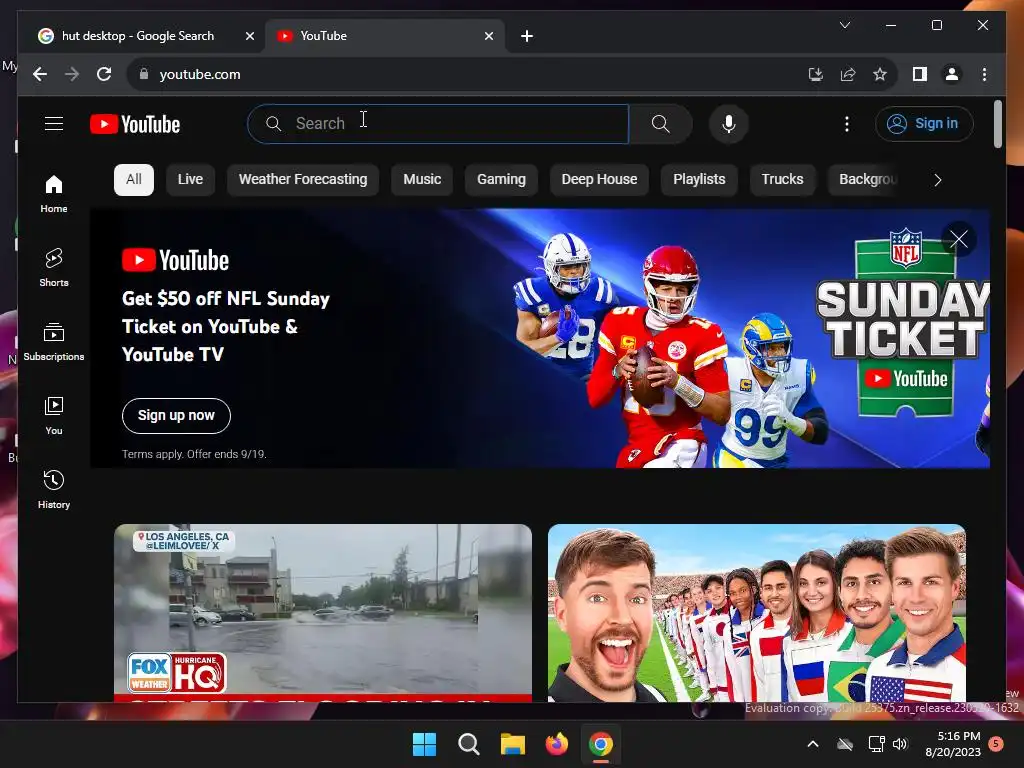Filter by Weather Forecasting chip
The height and width of the screenshot is (768, 1024).
tap(303, 180)
